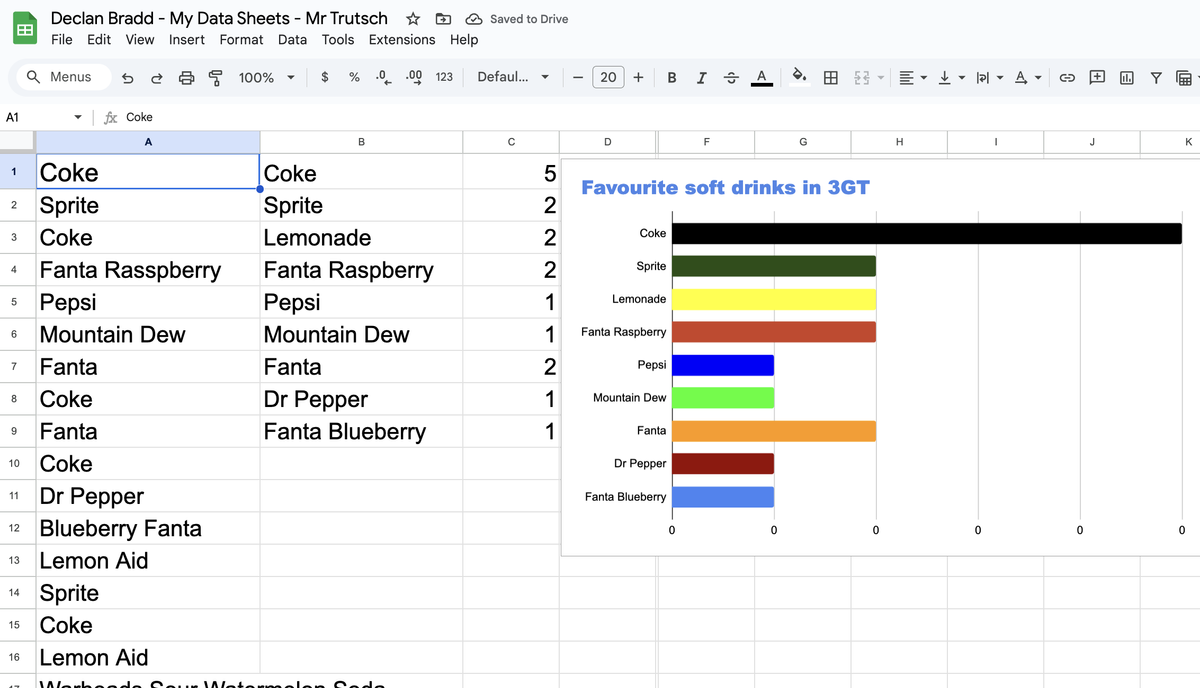
Task: Click the font size field showing 20
Action: (x=608, y=77)
